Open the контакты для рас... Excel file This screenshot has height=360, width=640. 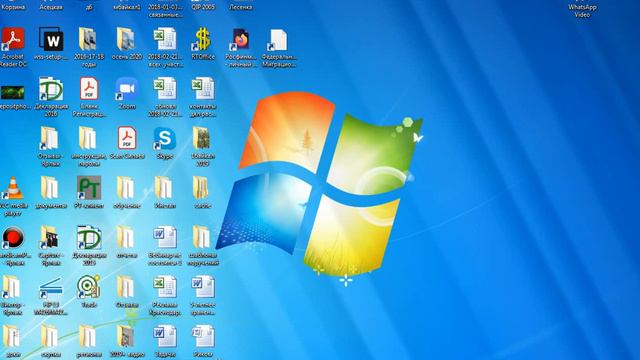(203, 89)
